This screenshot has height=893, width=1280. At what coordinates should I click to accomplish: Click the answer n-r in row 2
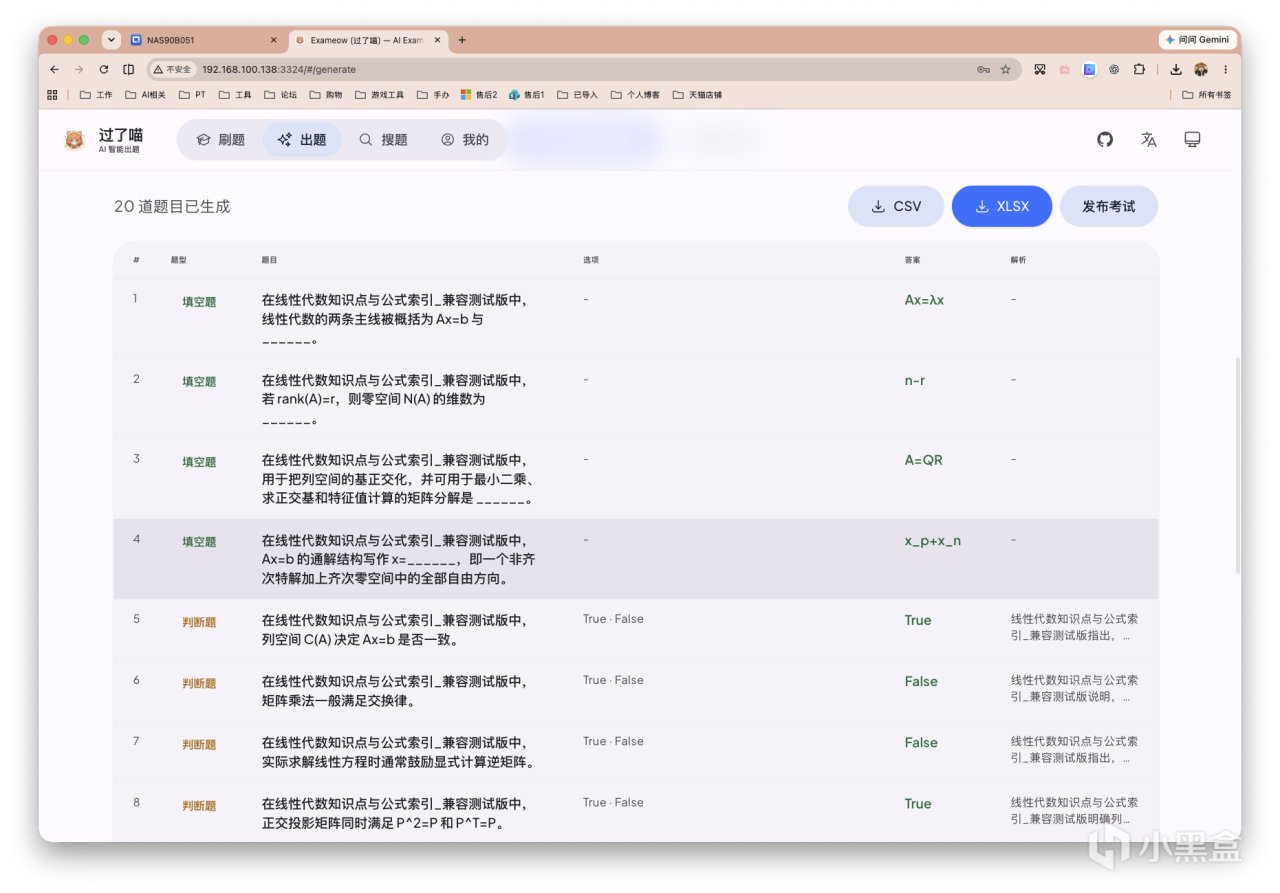[915, 380]
